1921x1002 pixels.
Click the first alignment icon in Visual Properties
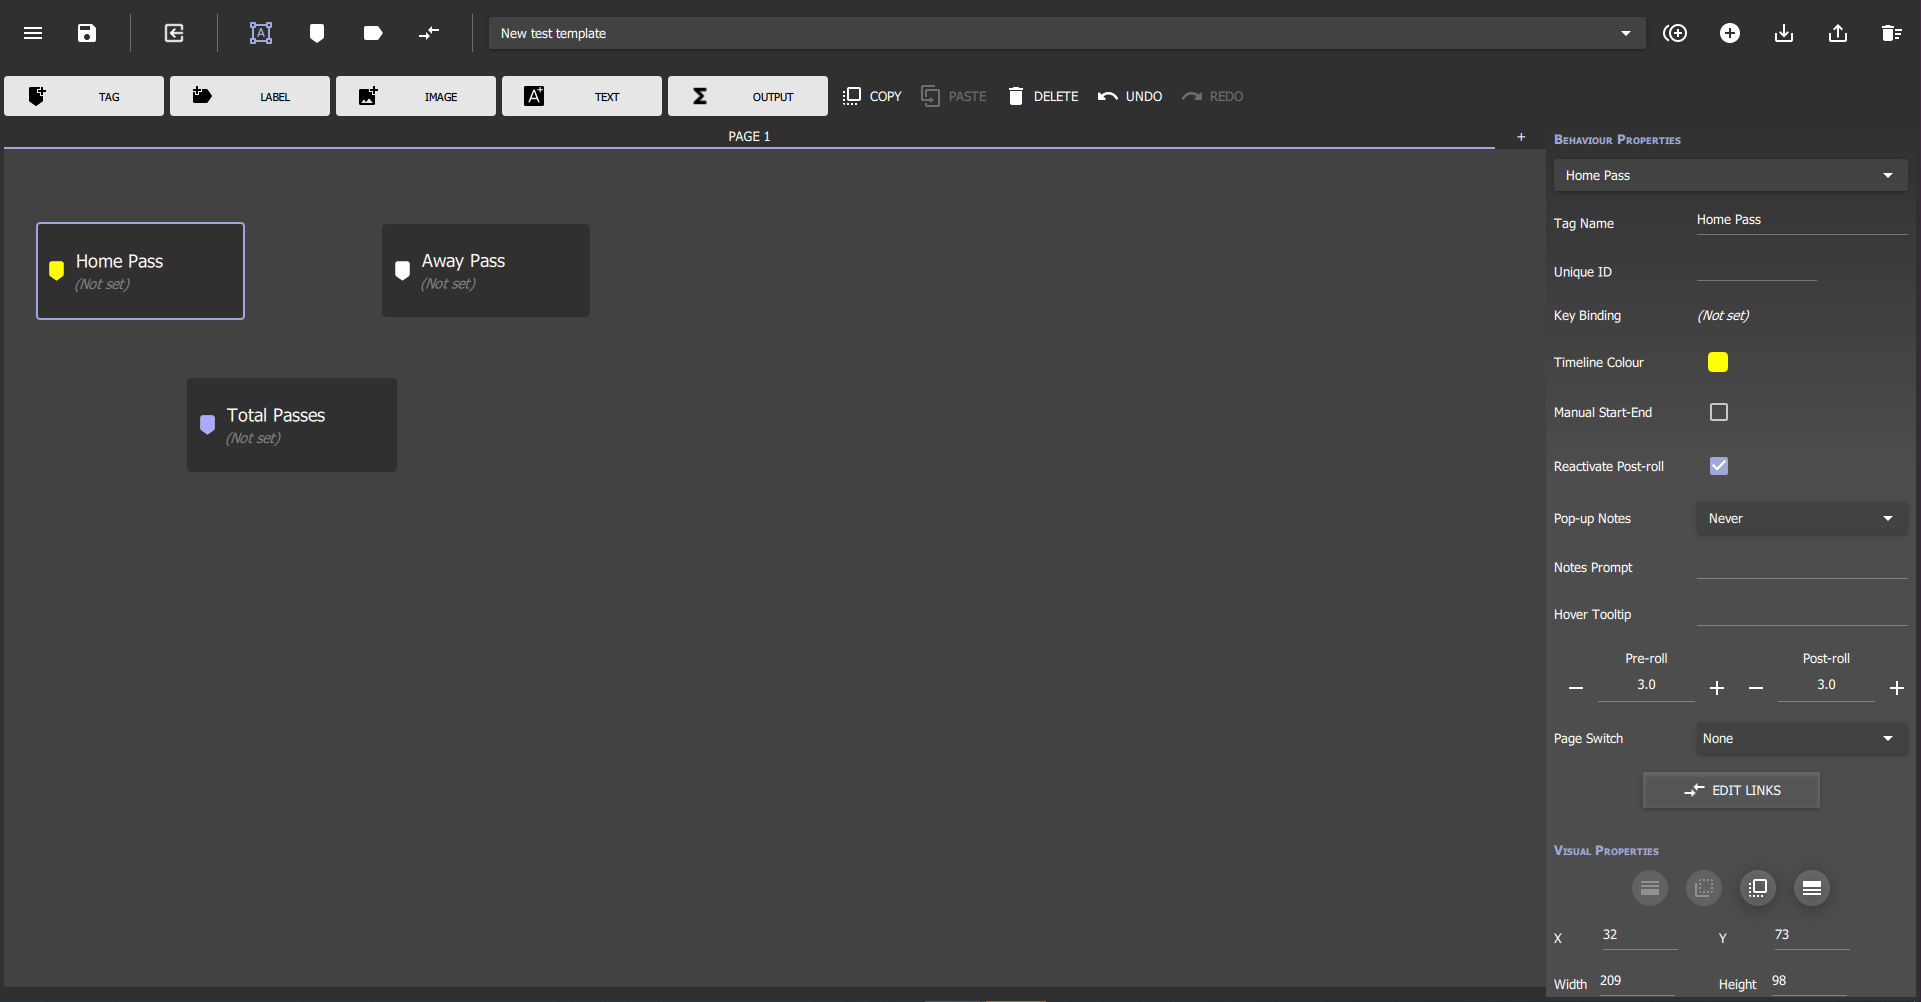[x=1650, y=888]
